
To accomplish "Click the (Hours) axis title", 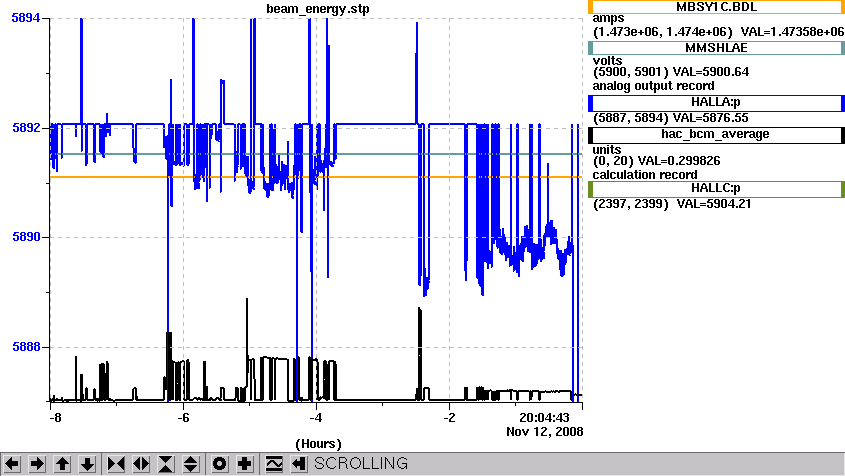I will [318, 444].
